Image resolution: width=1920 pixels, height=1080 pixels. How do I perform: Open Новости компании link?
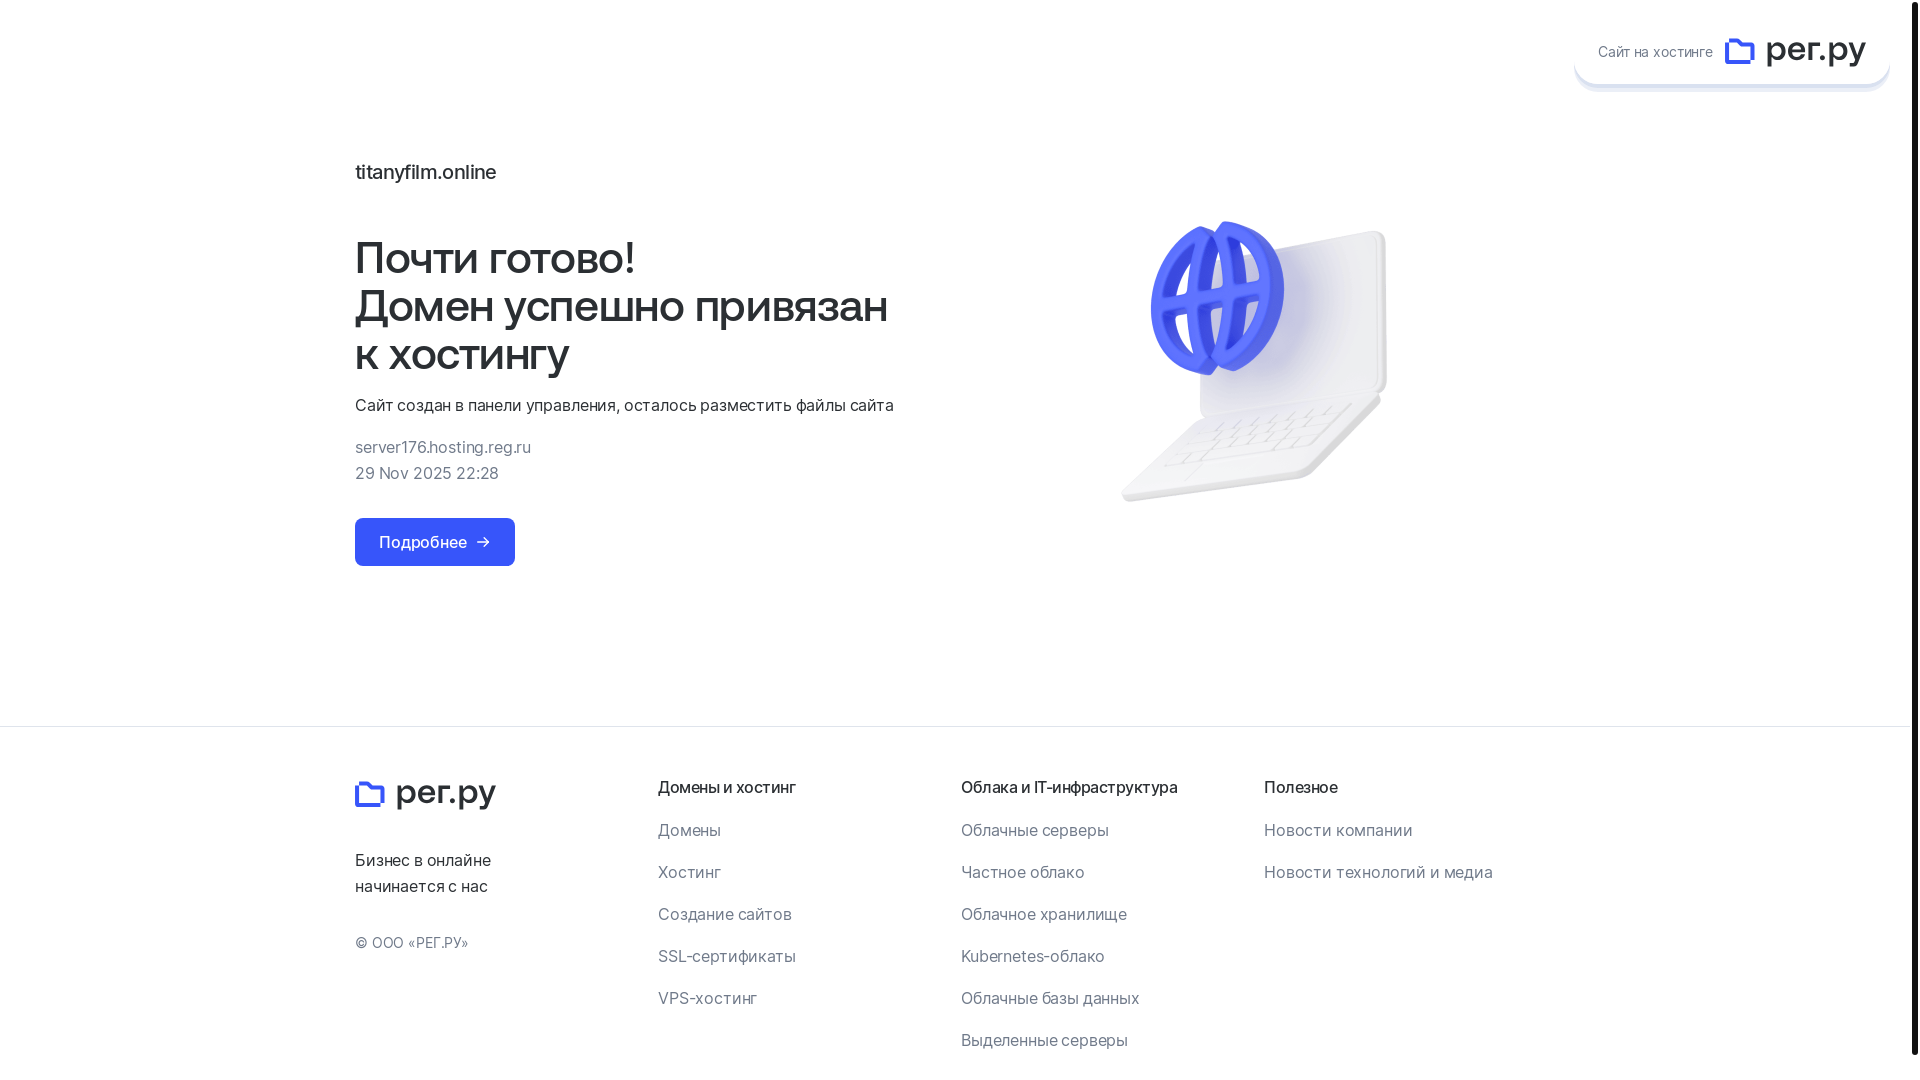click(x=1337, y=830)
